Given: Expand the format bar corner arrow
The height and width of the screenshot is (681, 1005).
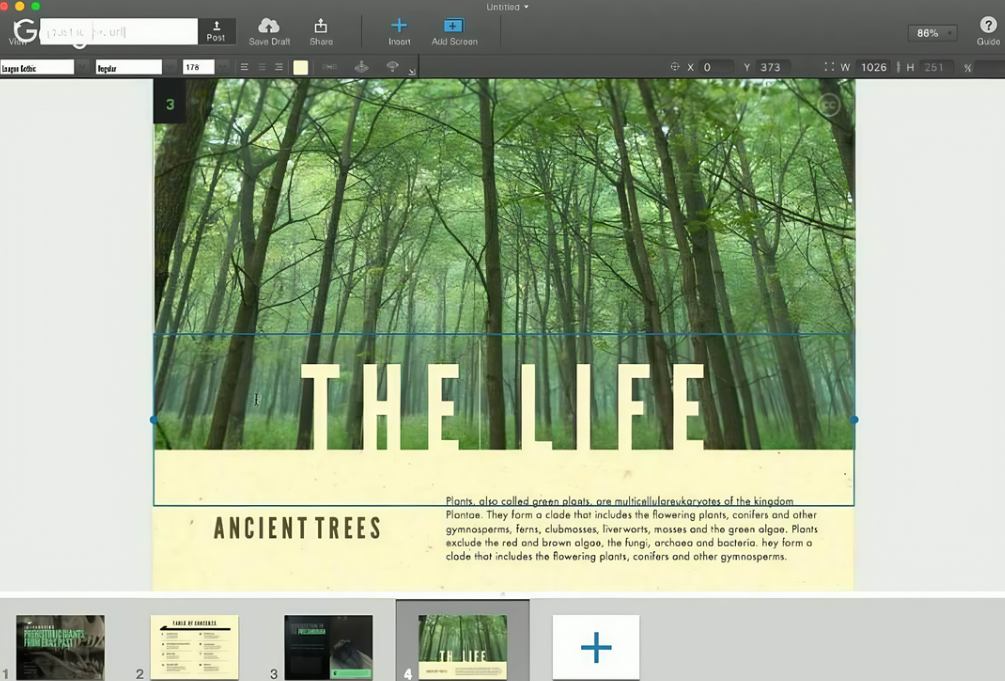Looking at the screenshot, I should [x=411, y=72].
